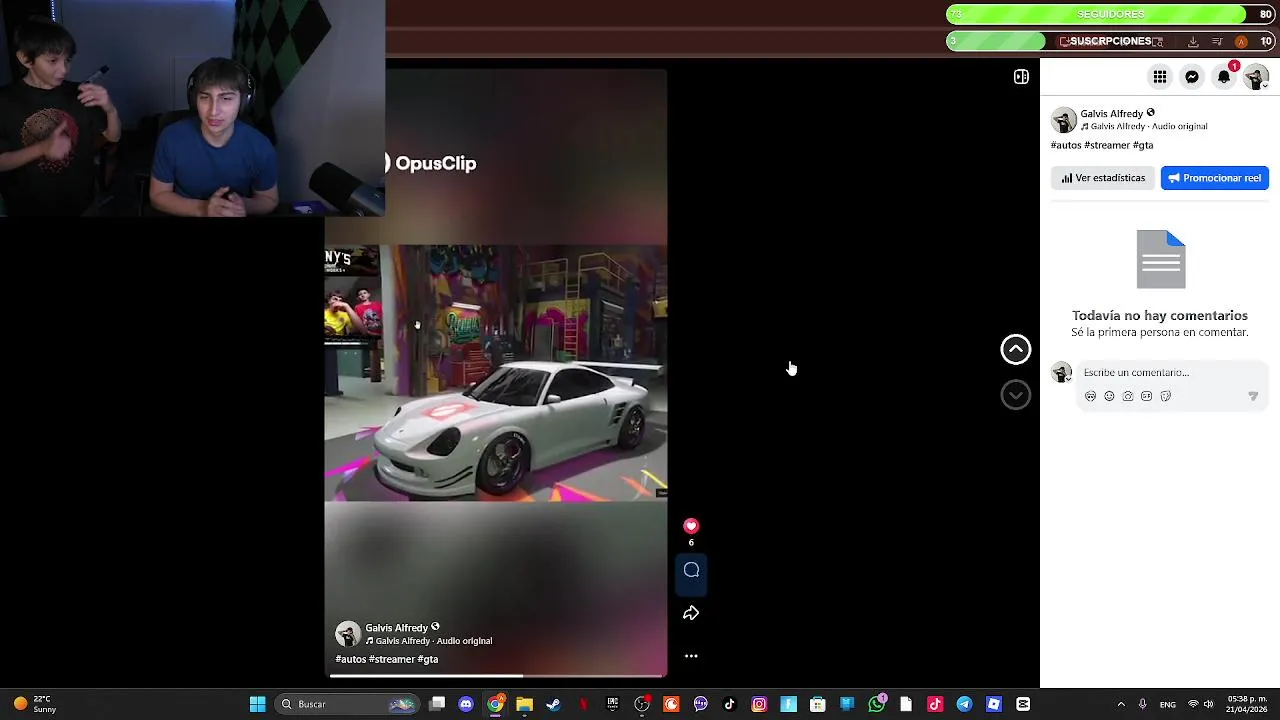This screenshot has height=720, width=1280.
Task: Open account profile menu at top right
Action: coord(1256,77)
